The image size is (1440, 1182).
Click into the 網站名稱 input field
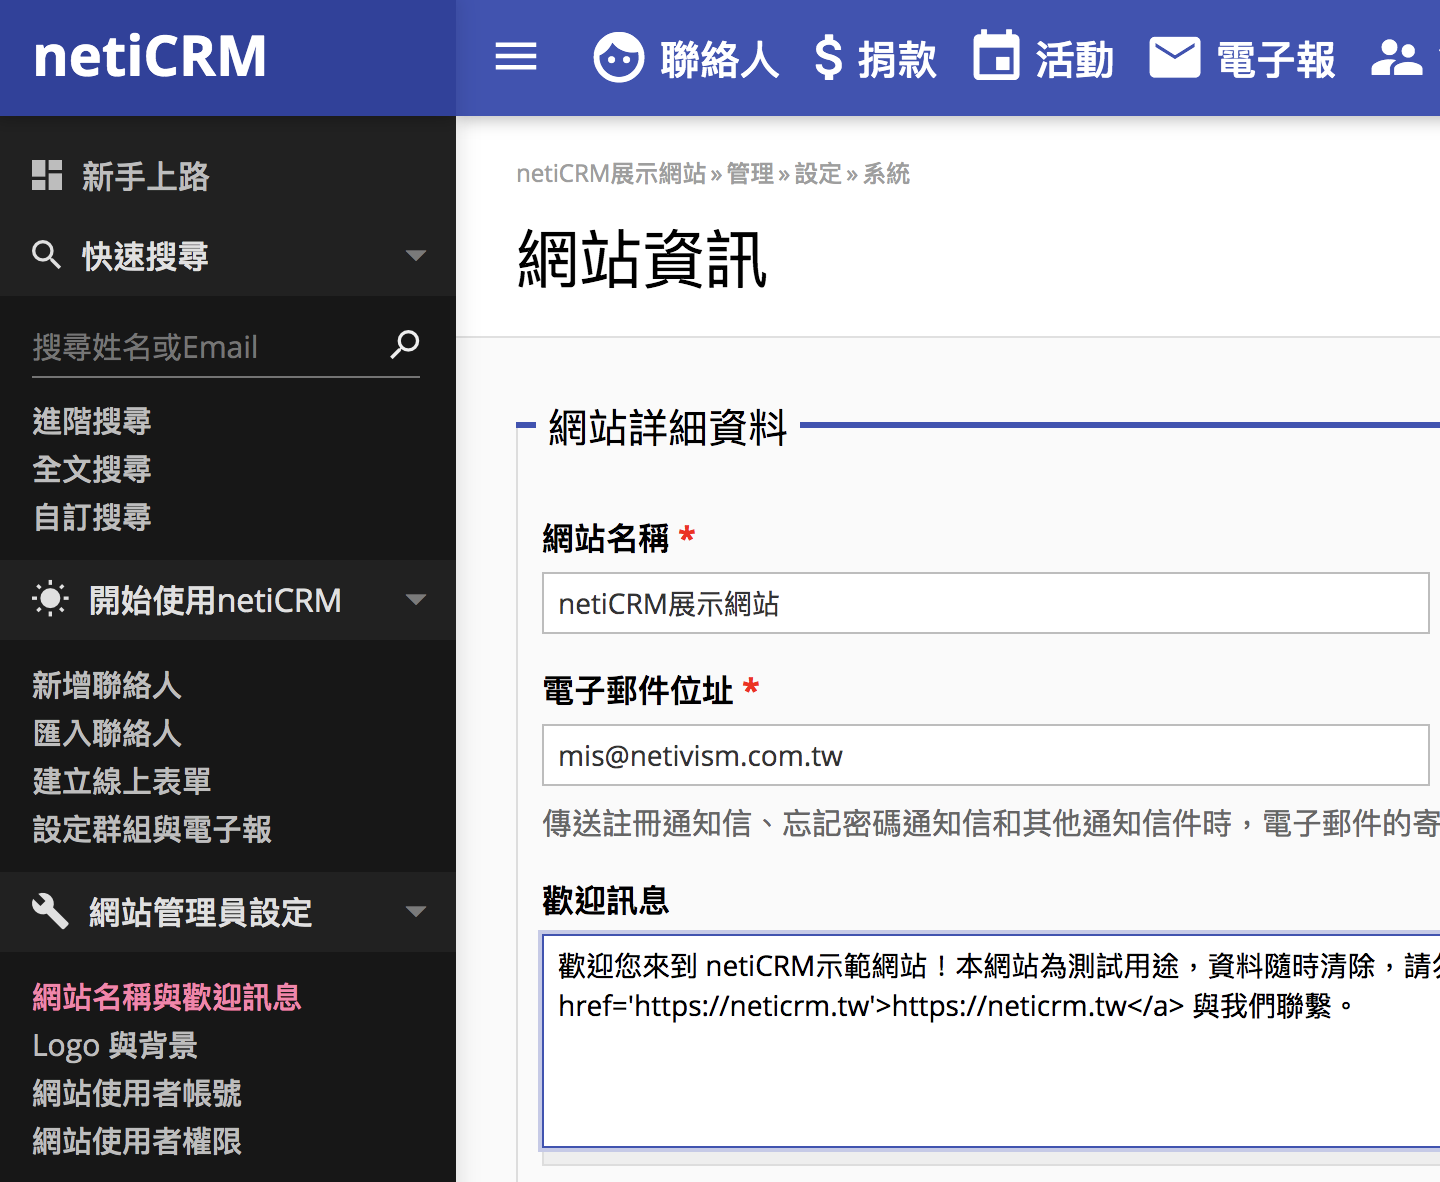[985, 604]
